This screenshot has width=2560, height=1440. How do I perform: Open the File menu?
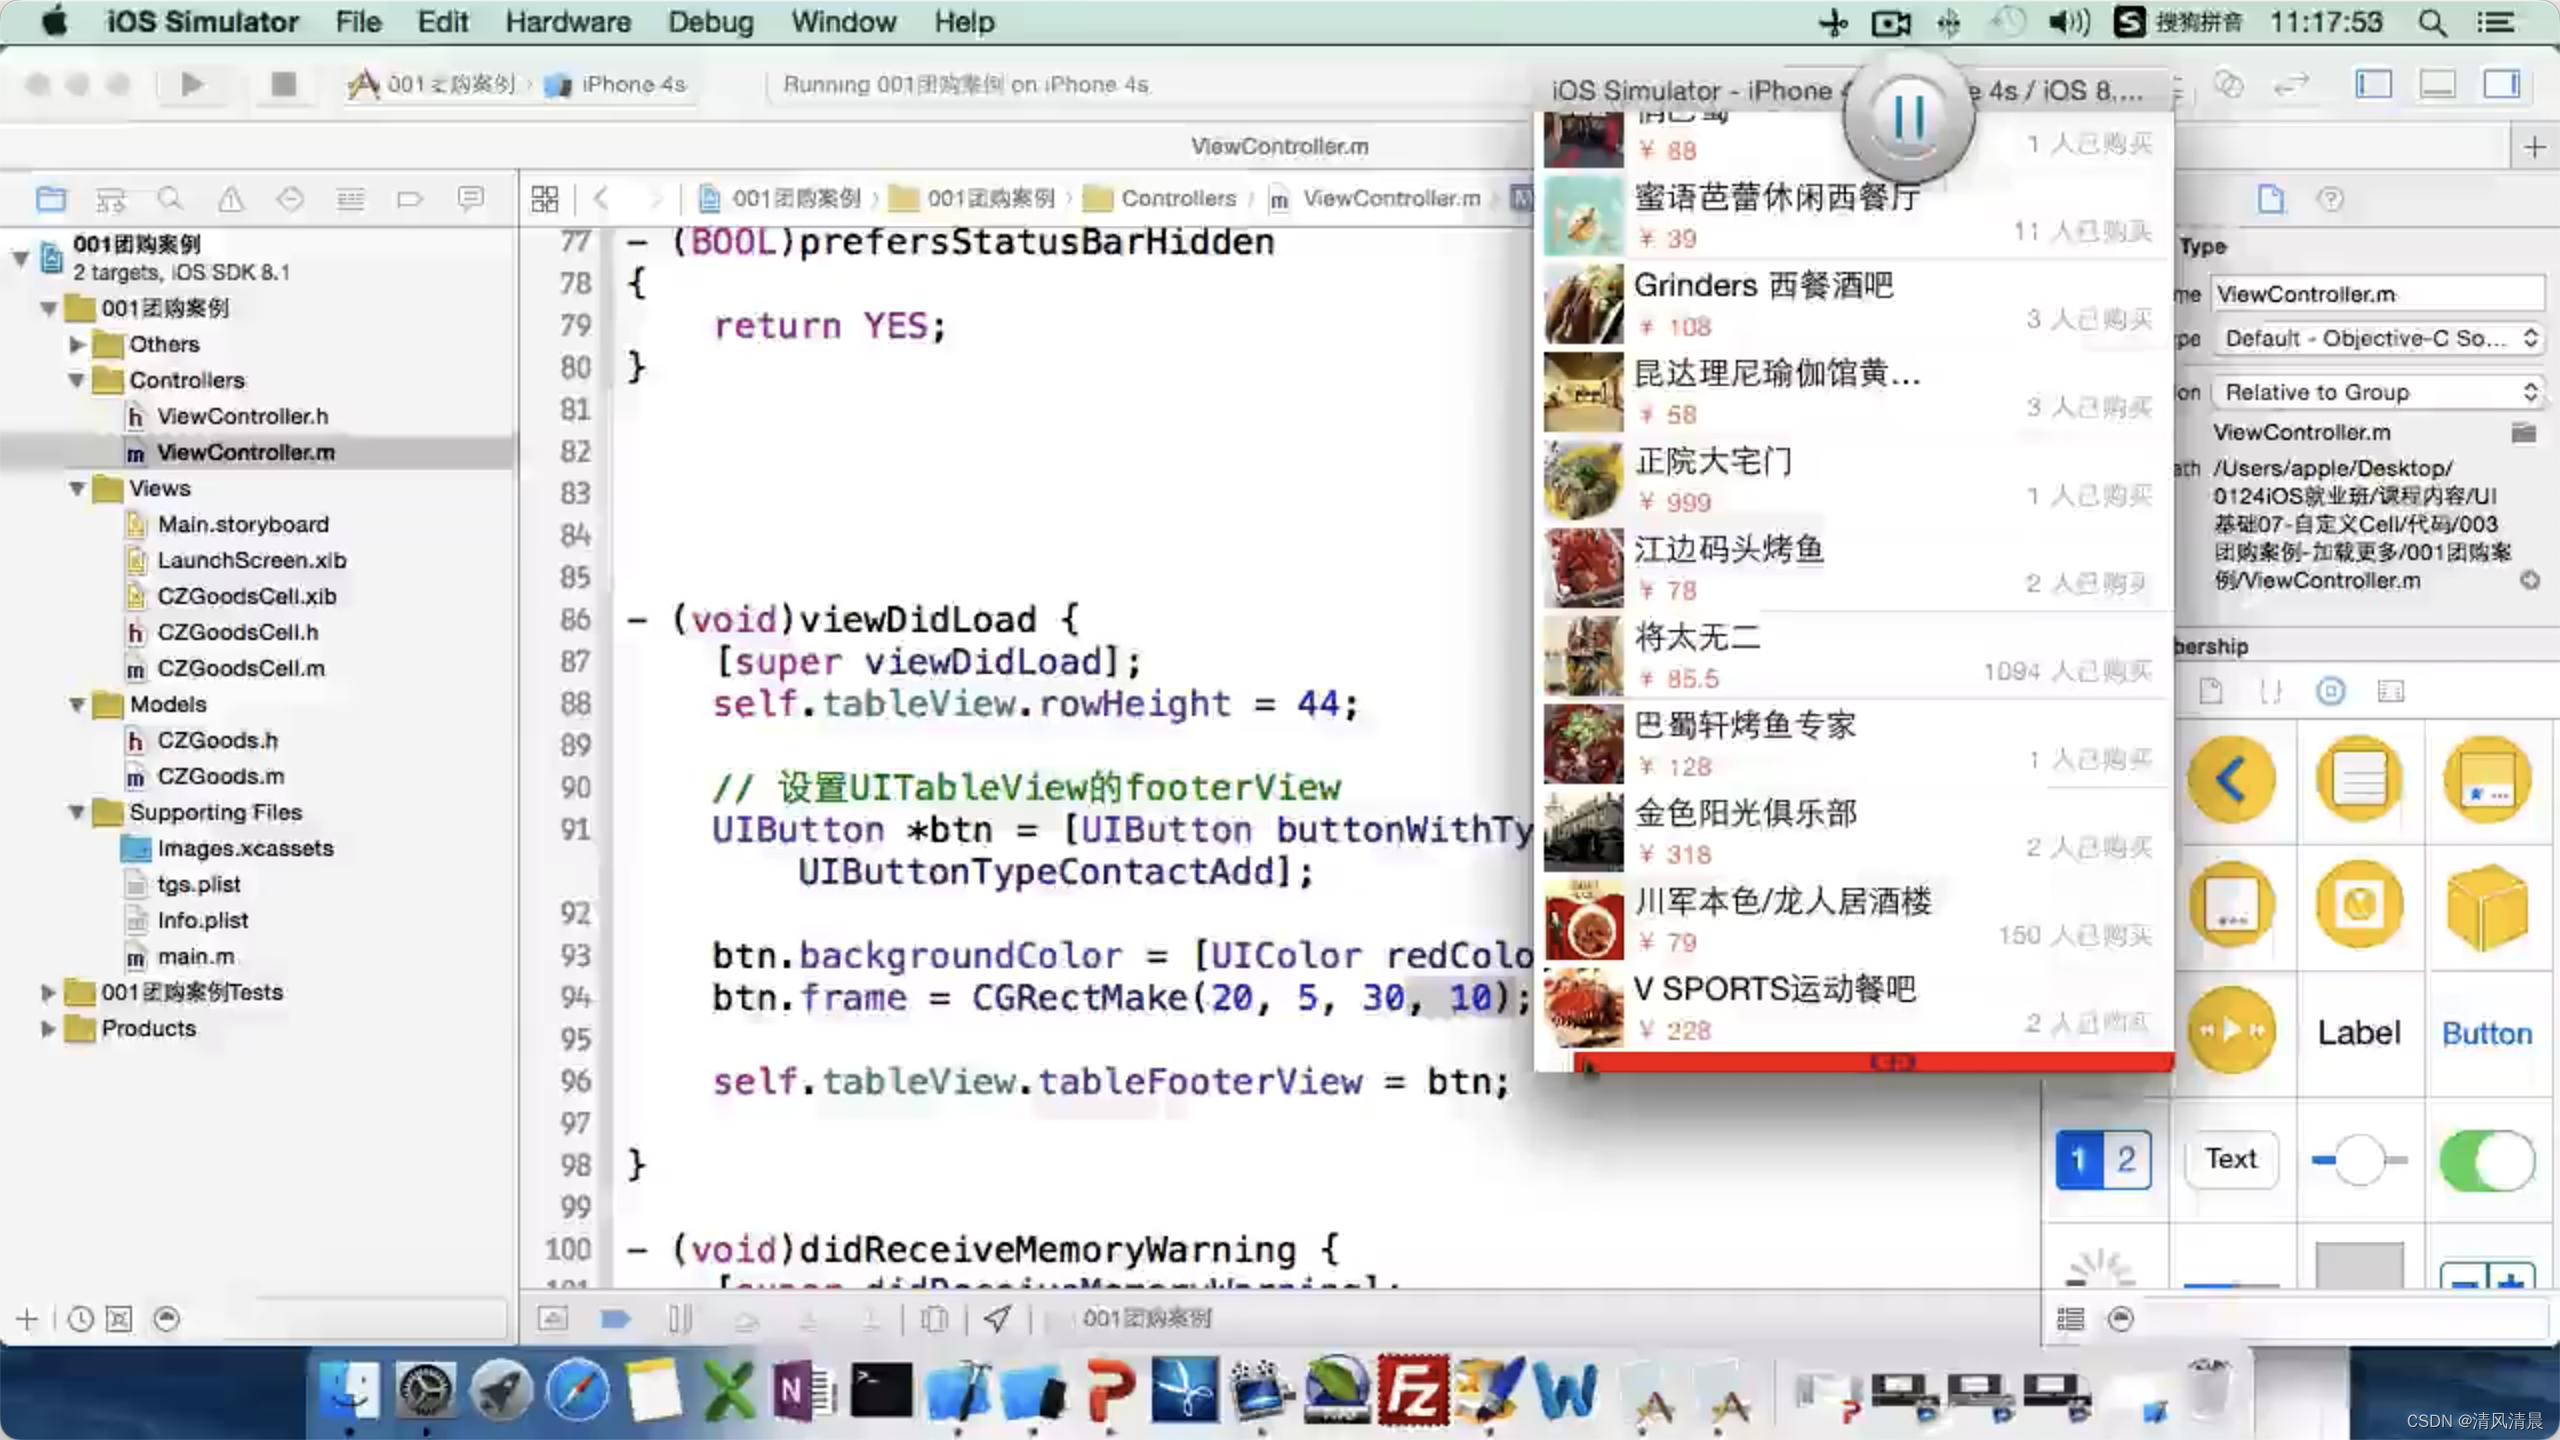pyautogui.click(x=358, y=22)
